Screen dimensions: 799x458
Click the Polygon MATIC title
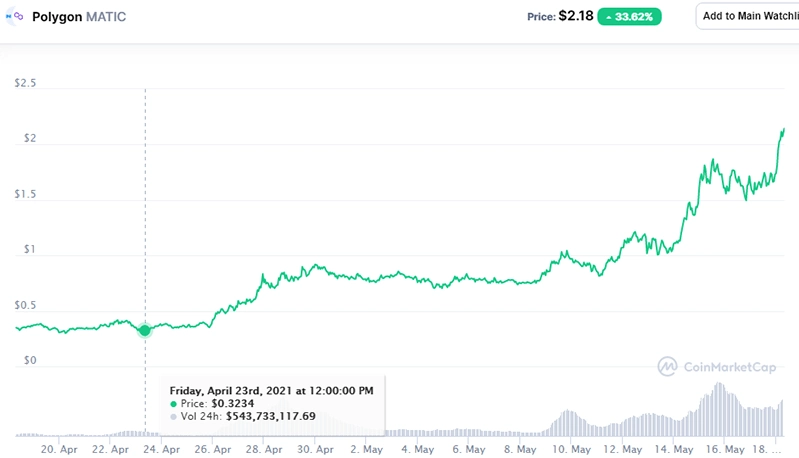79,17
